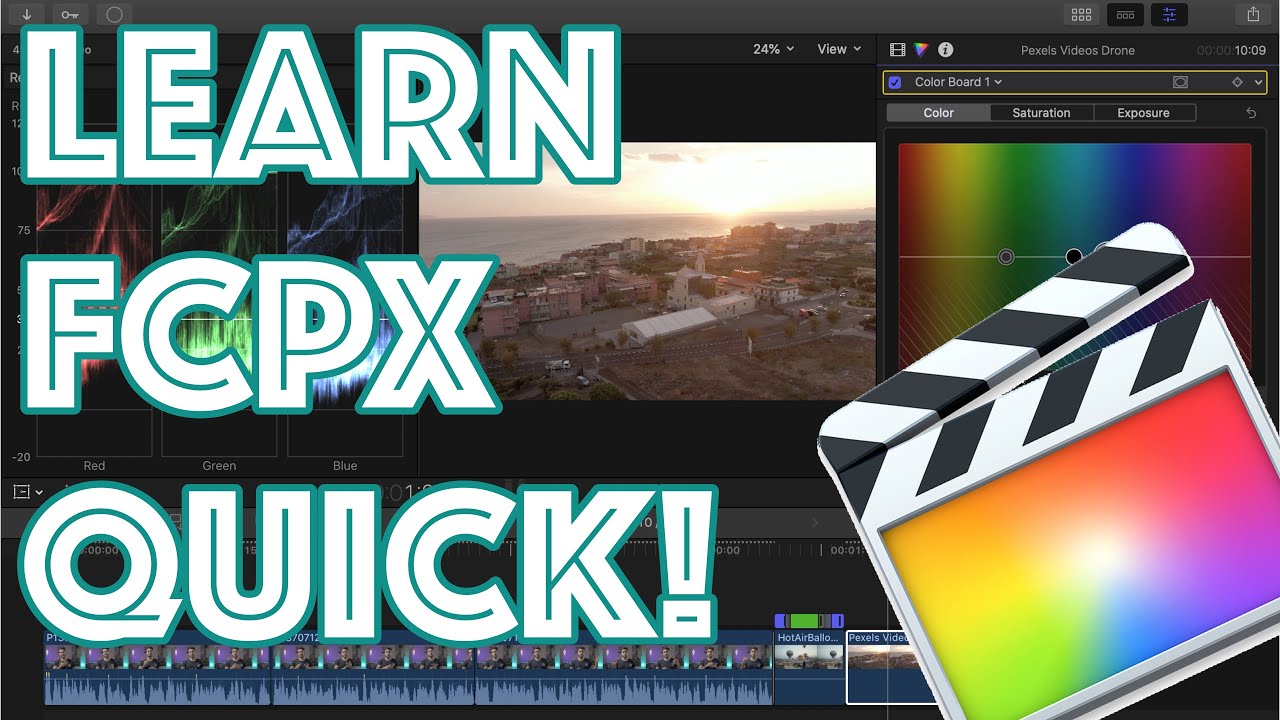Image resolution: width=1280 pixels, height=720 pixels.
Task: Expand the chevron at right of Color Board row
Action: [1258, 82]
